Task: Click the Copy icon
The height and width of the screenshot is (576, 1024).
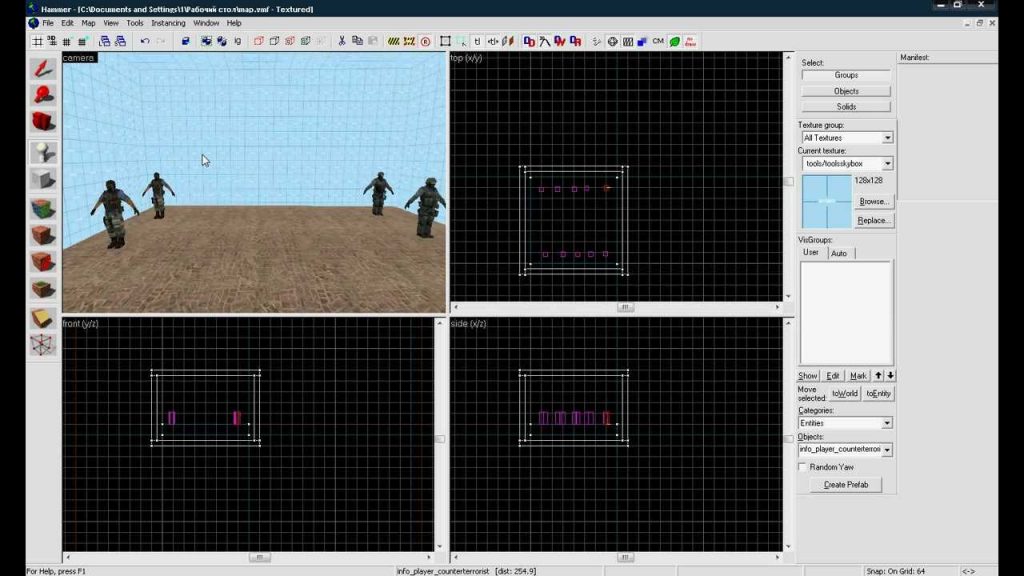Action: [357, 41]
